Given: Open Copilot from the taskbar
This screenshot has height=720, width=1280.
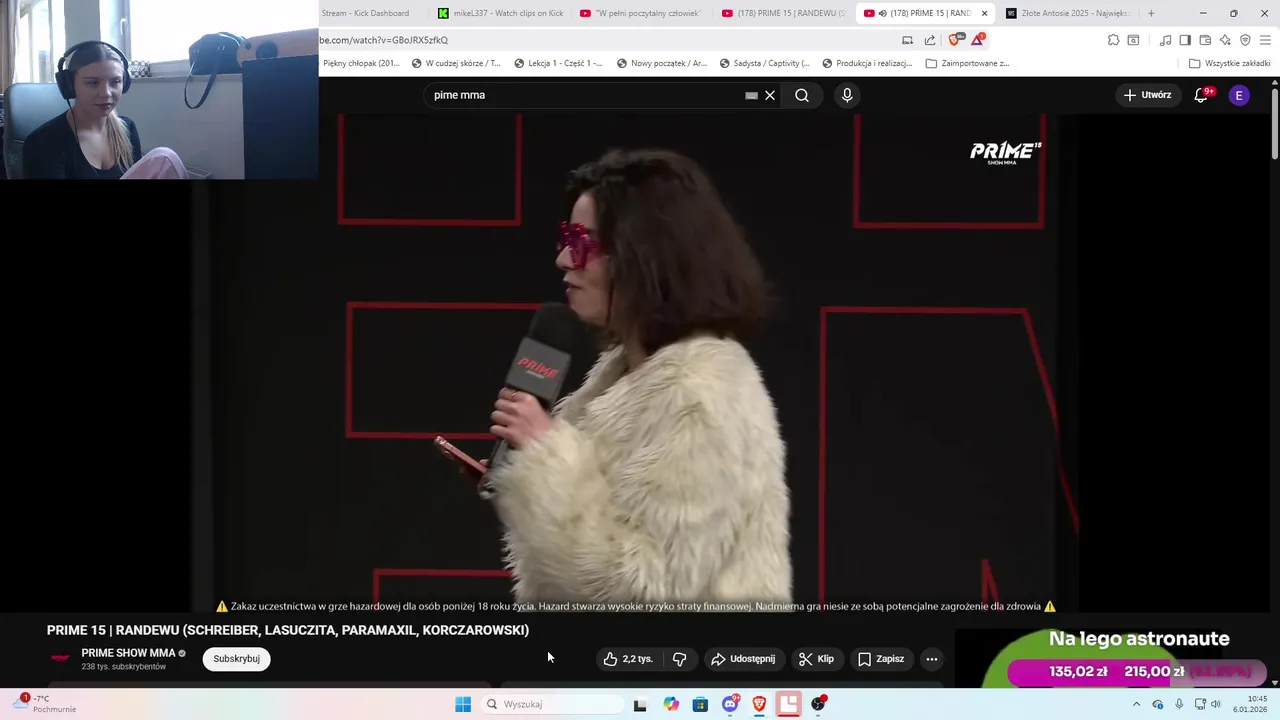Looking at the screenshot, I should click(671, 704).
